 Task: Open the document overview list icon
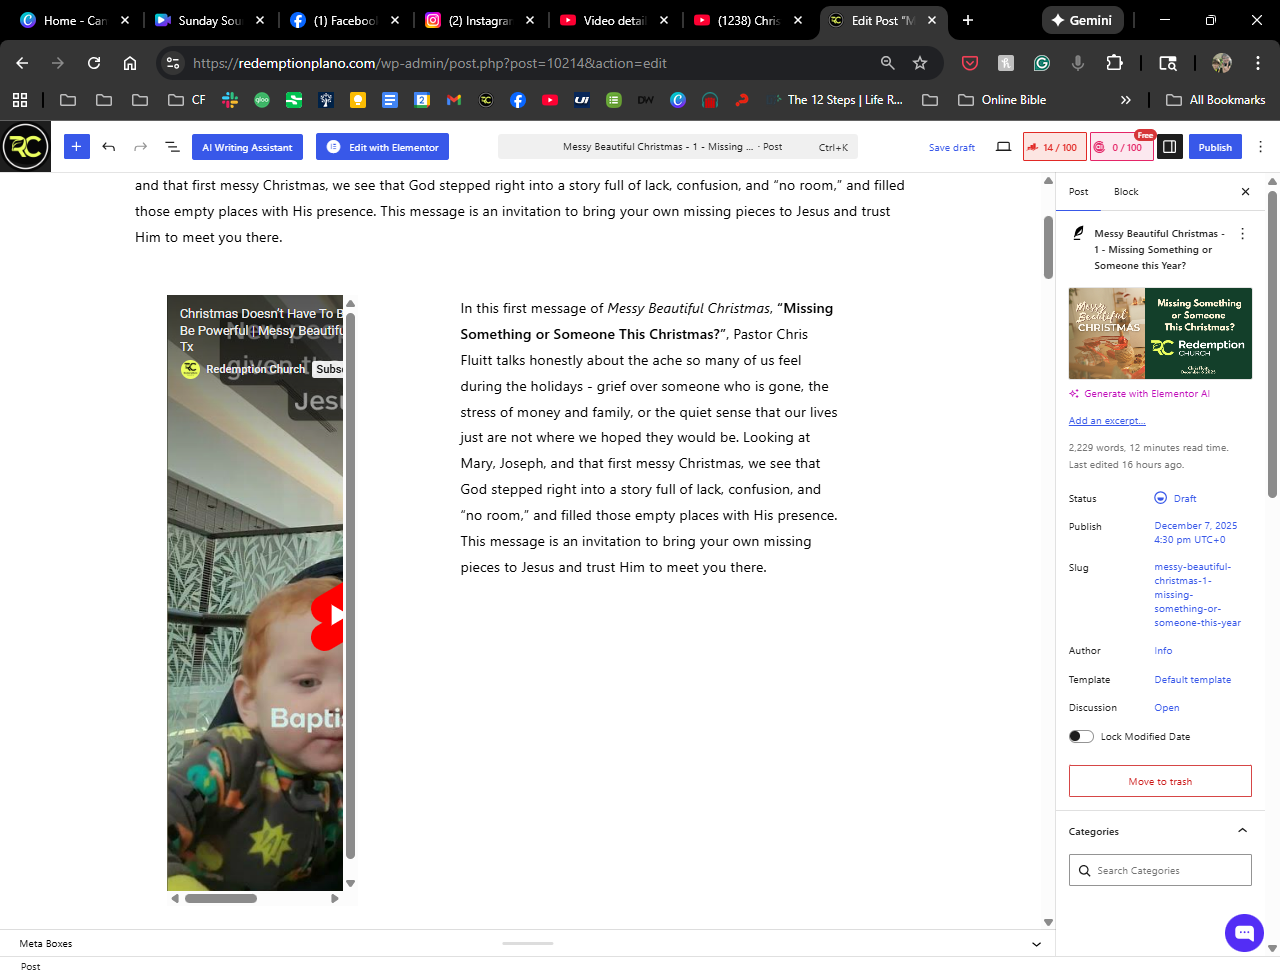tap(172, 147)
